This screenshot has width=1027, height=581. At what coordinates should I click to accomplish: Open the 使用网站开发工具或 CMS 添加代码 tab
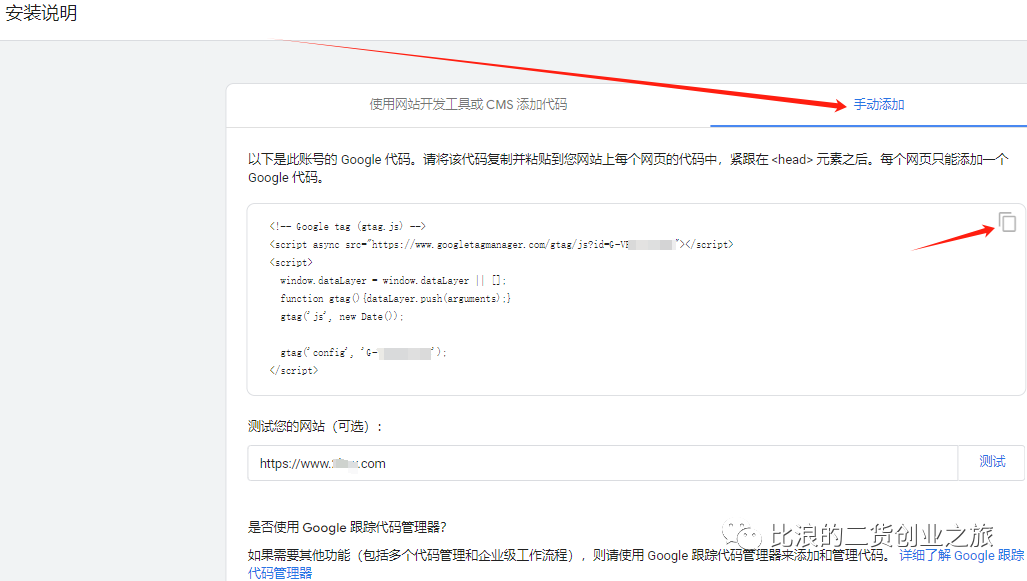468,105
